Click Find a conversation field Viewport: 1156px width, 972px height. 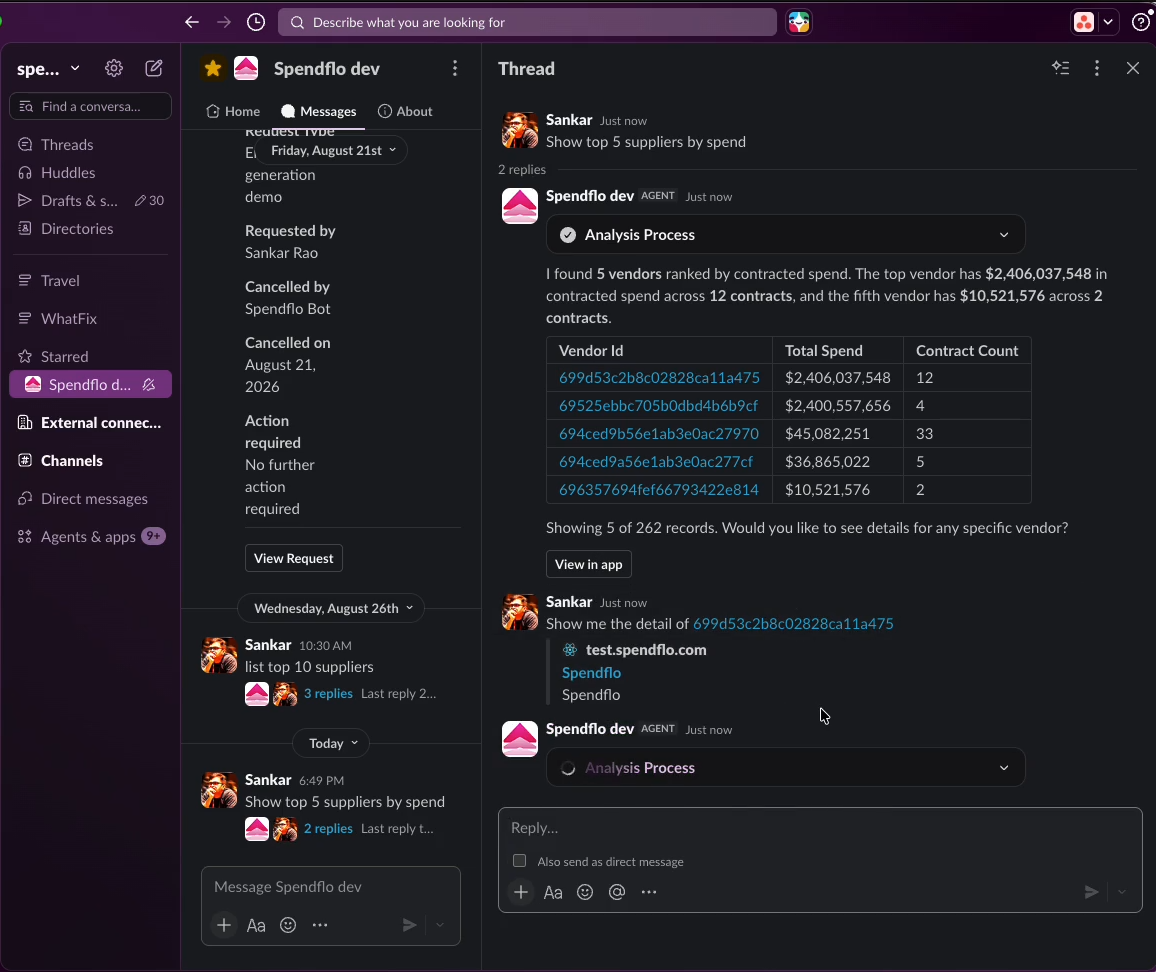point(90,106)
